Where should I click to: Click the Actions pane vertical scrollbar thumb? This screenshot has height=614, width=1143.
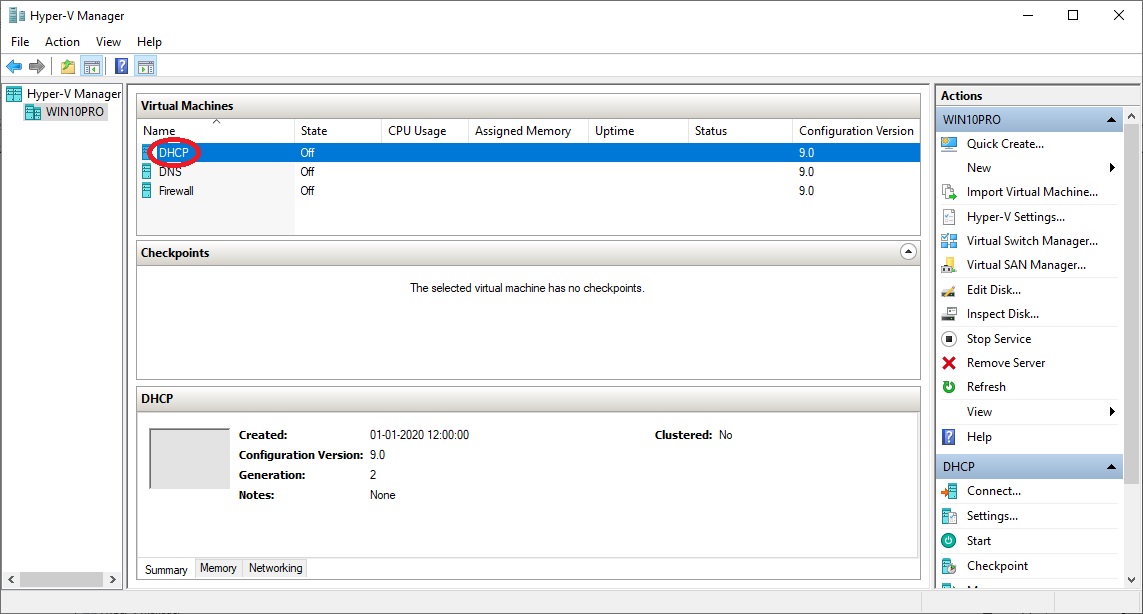[1131, 303]
